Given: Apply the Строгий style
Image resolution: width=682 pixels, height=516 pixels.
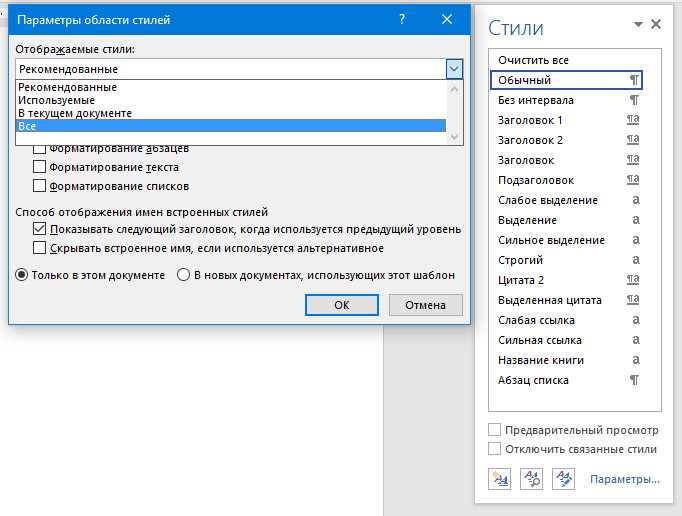Looking at the screenshot, I should 566,260.
